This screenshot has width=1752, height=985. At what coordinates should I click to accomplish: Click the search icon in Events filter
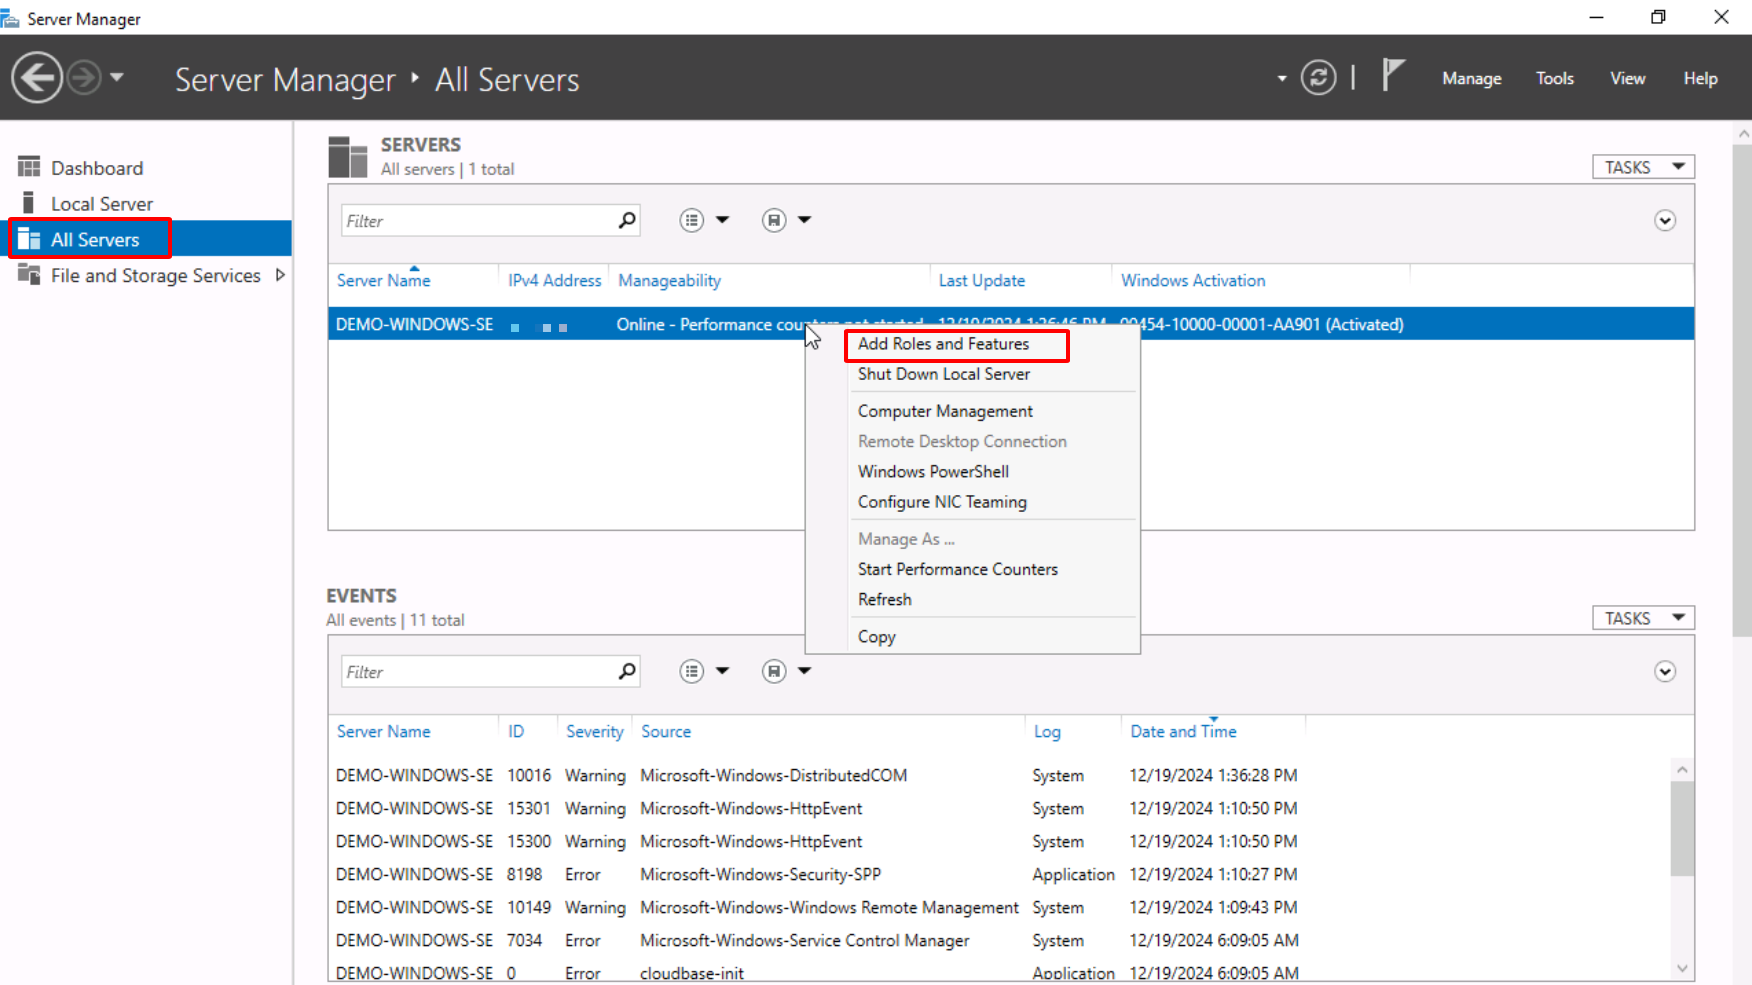click(627, 672)
